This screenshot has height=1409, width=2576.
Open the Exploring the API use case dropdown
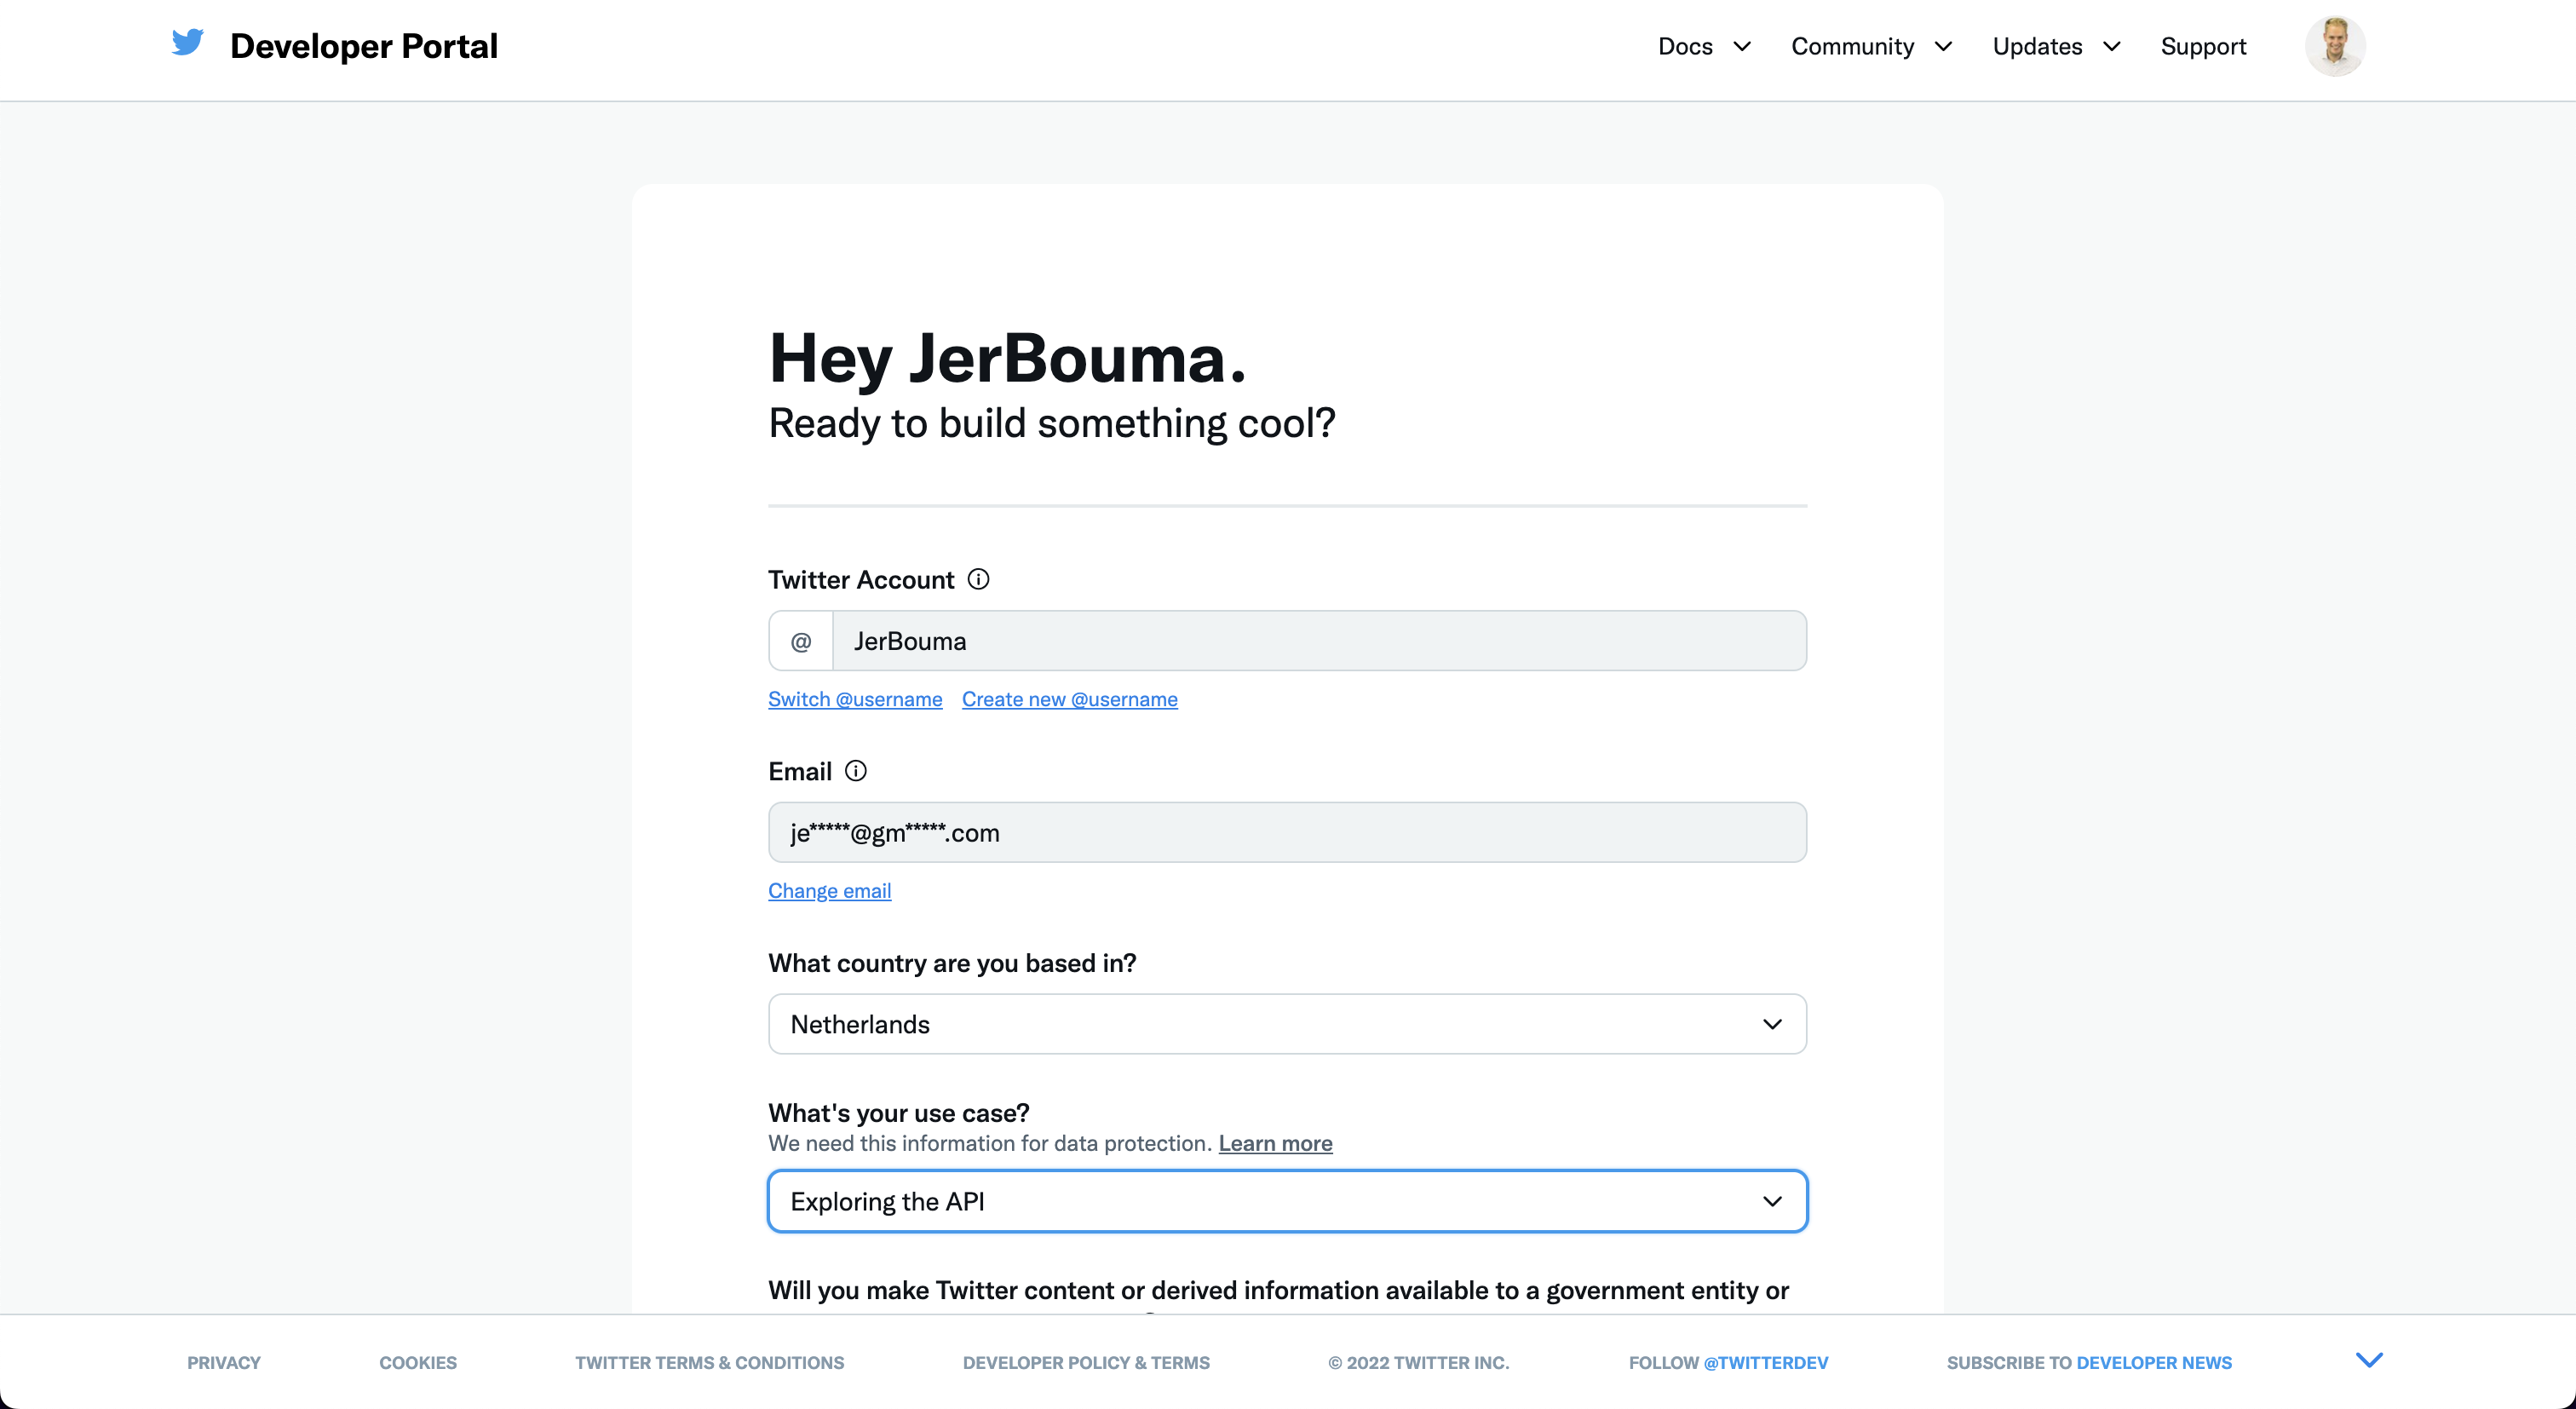1287,1201
